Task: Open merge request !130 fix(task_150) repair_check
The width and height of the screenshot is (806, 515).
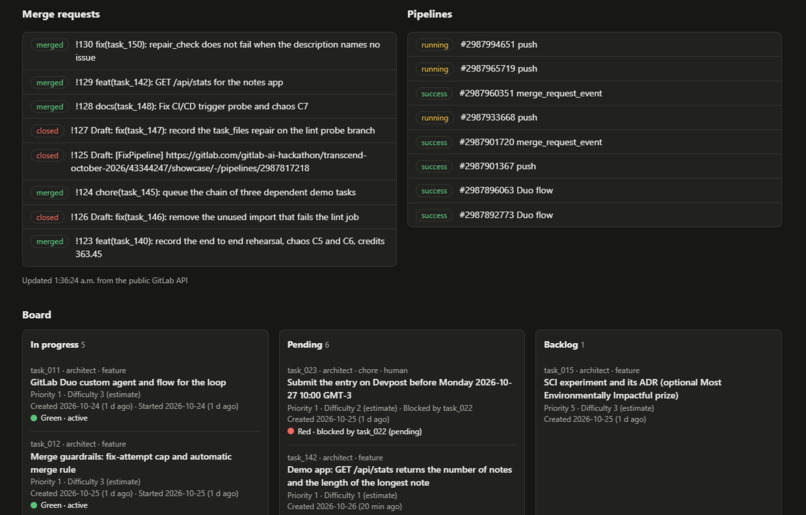Action: click(209, 51)
